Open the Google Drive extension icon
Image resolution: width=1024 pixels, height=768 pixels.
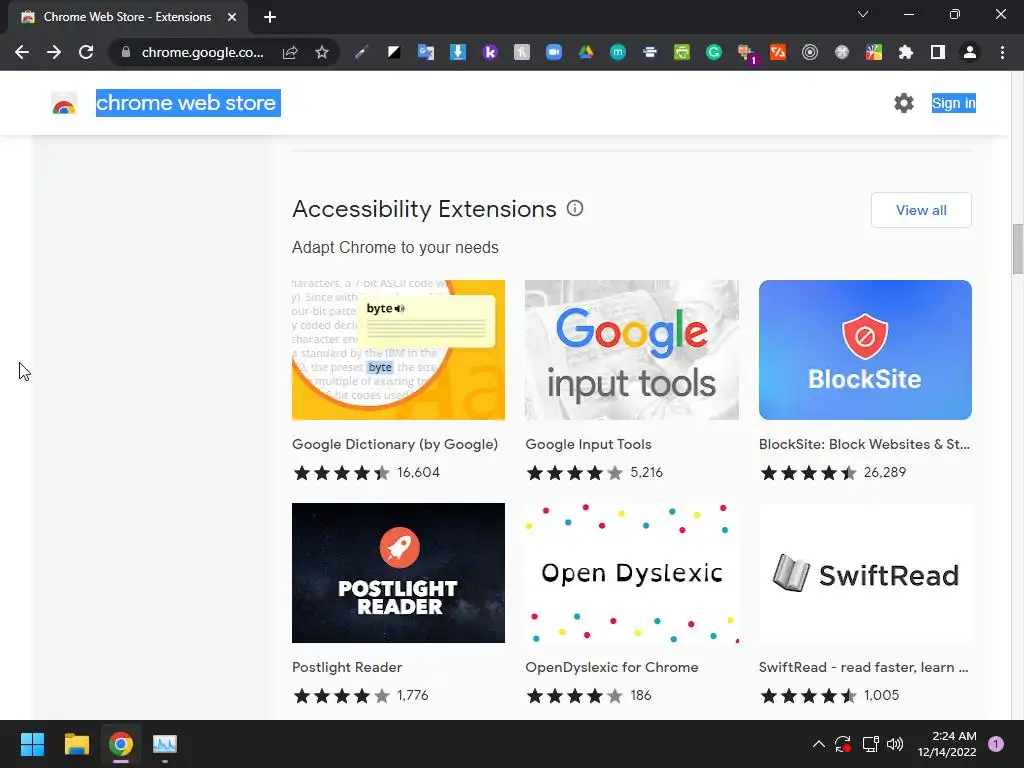586,52
